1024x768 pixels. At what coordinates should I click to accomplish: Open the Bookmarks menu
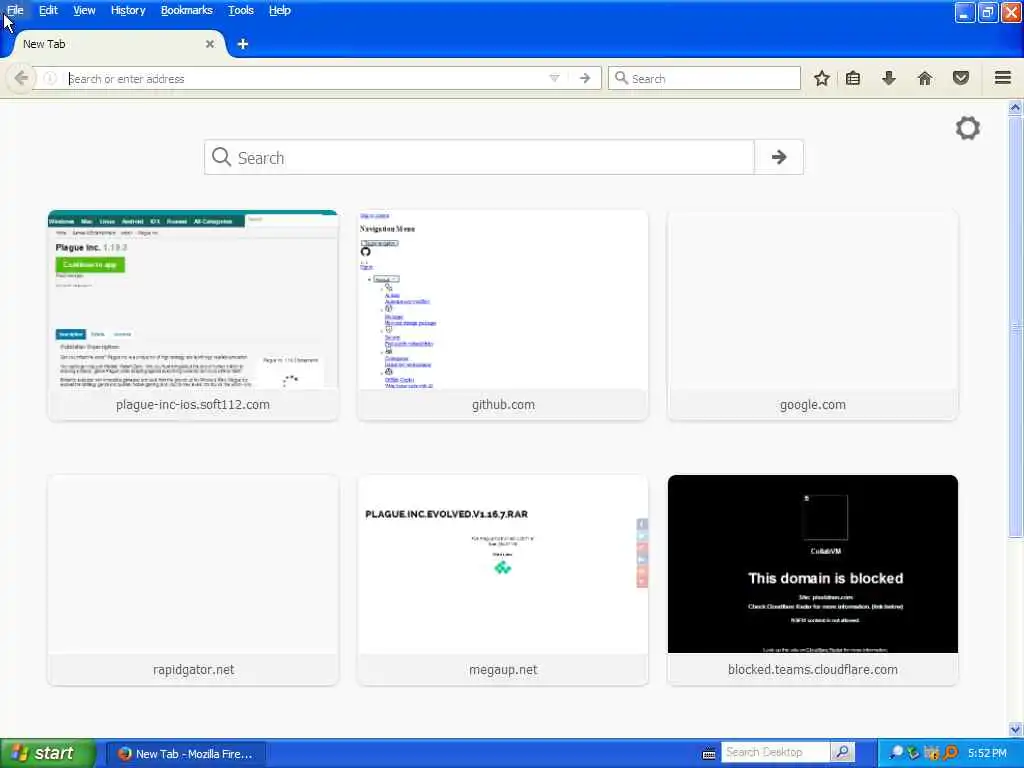point(187,10)
